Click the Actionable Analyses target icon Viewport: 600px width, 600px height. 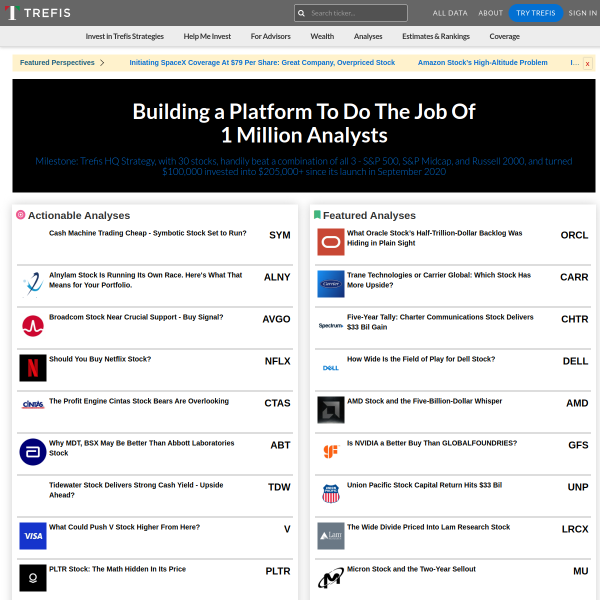coord(21,215)
